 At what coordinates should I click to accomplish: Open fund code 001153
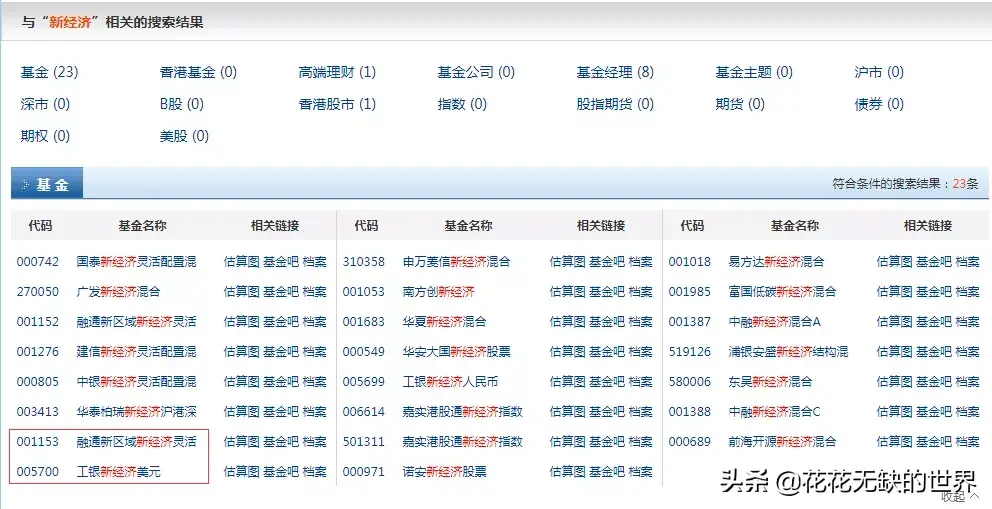click(37, 441)
